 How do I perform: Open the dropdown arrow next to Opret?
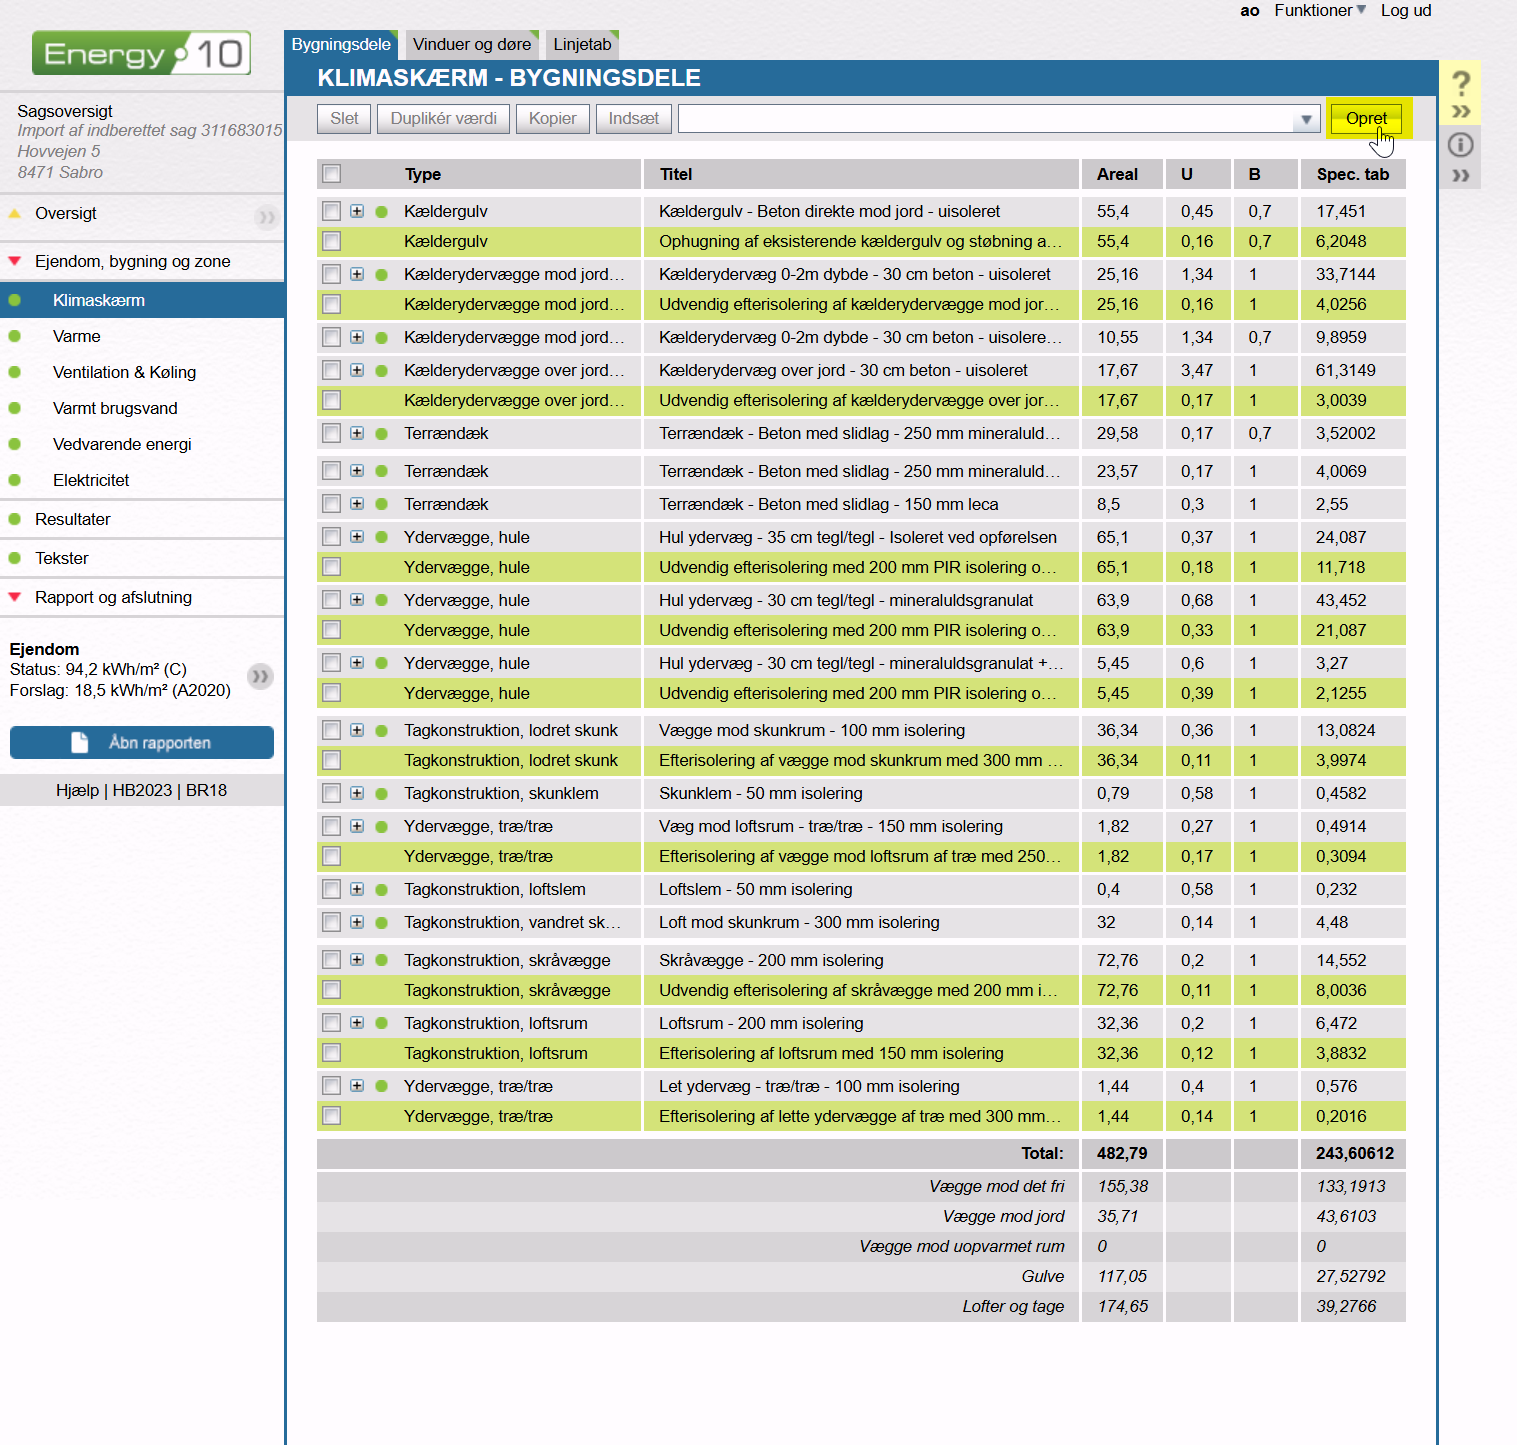[x=1305, y=120]
